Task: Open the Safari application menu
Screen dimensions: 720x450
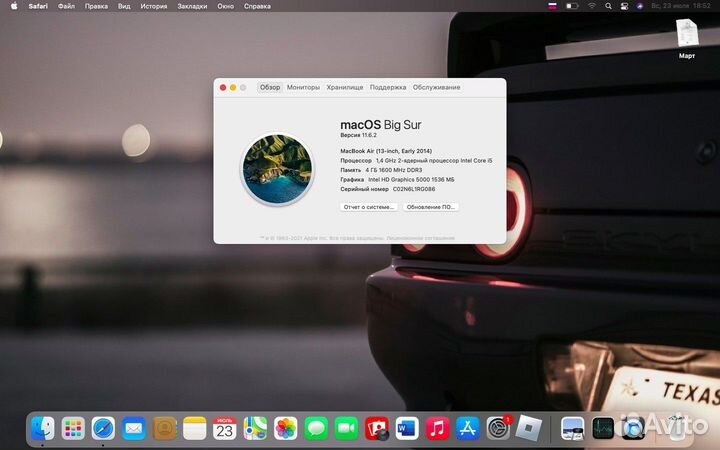Action: 38,6
